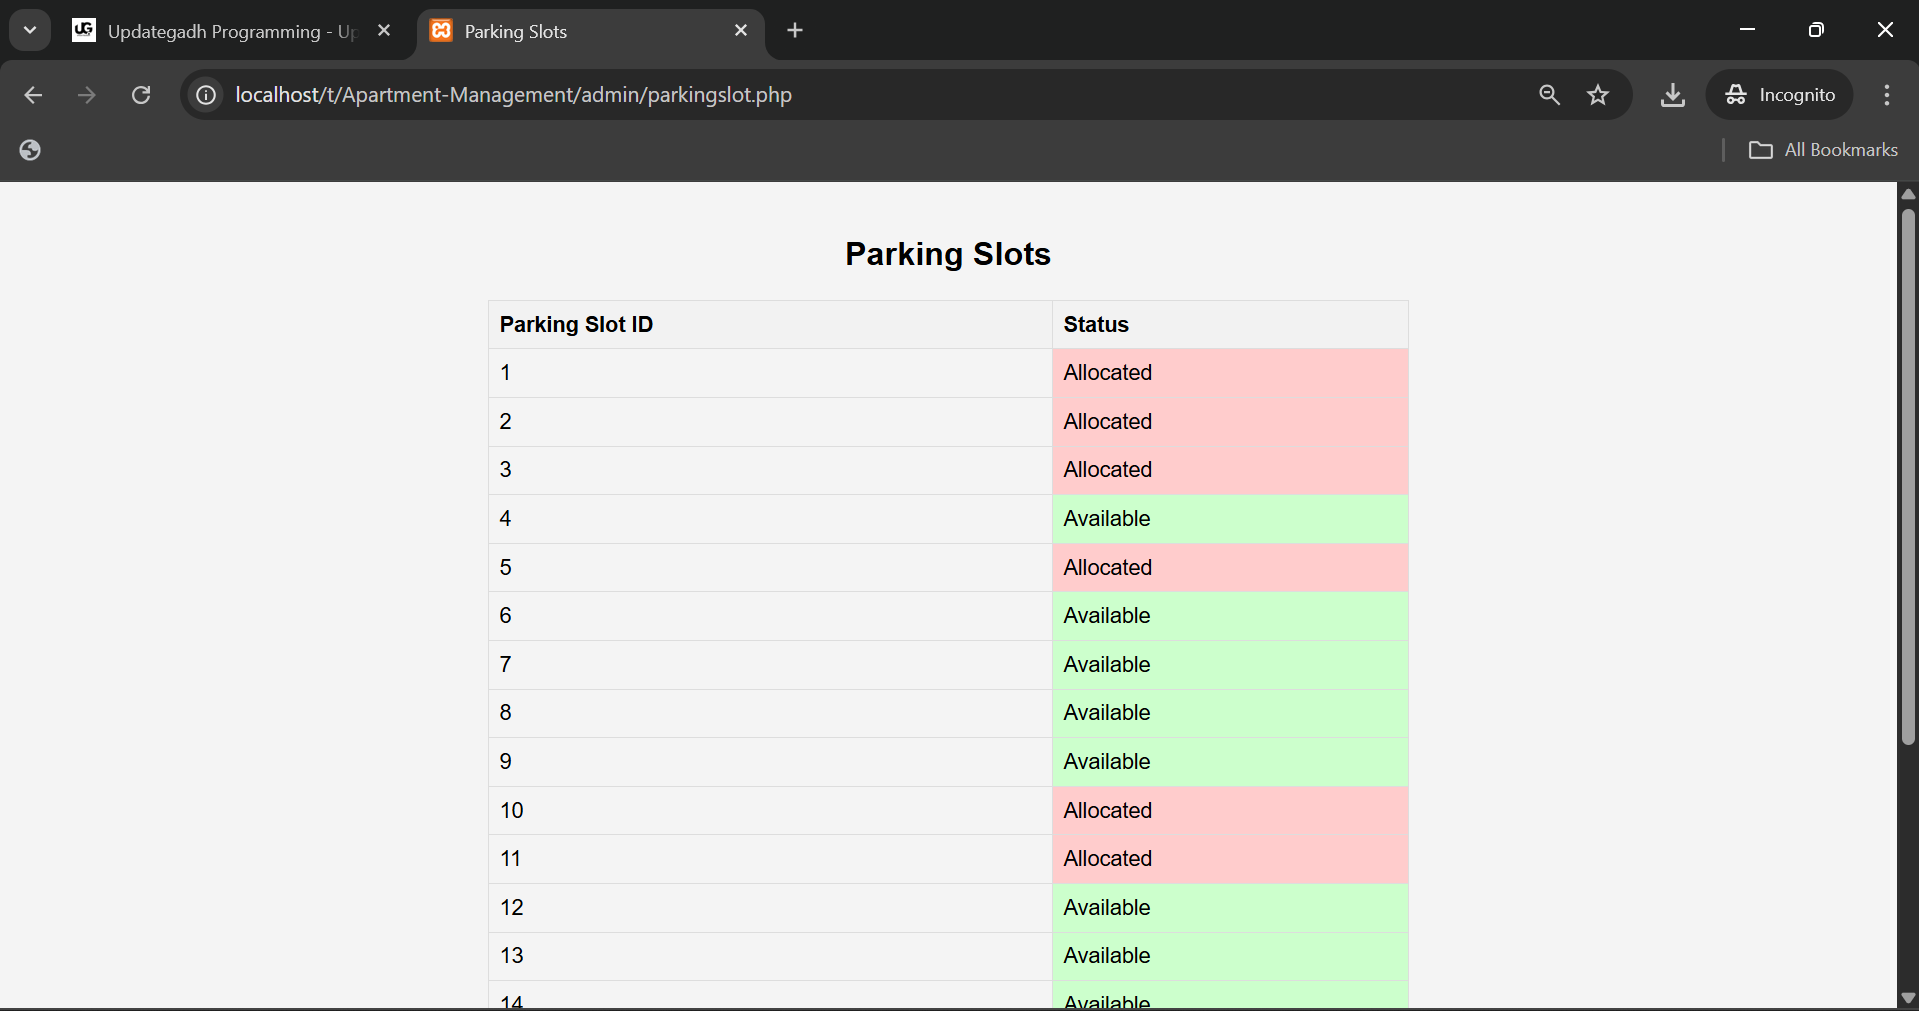Open the All Bookmarks folder
The width and height of the screenshot is (1919, 1011).
point(1823,150)
